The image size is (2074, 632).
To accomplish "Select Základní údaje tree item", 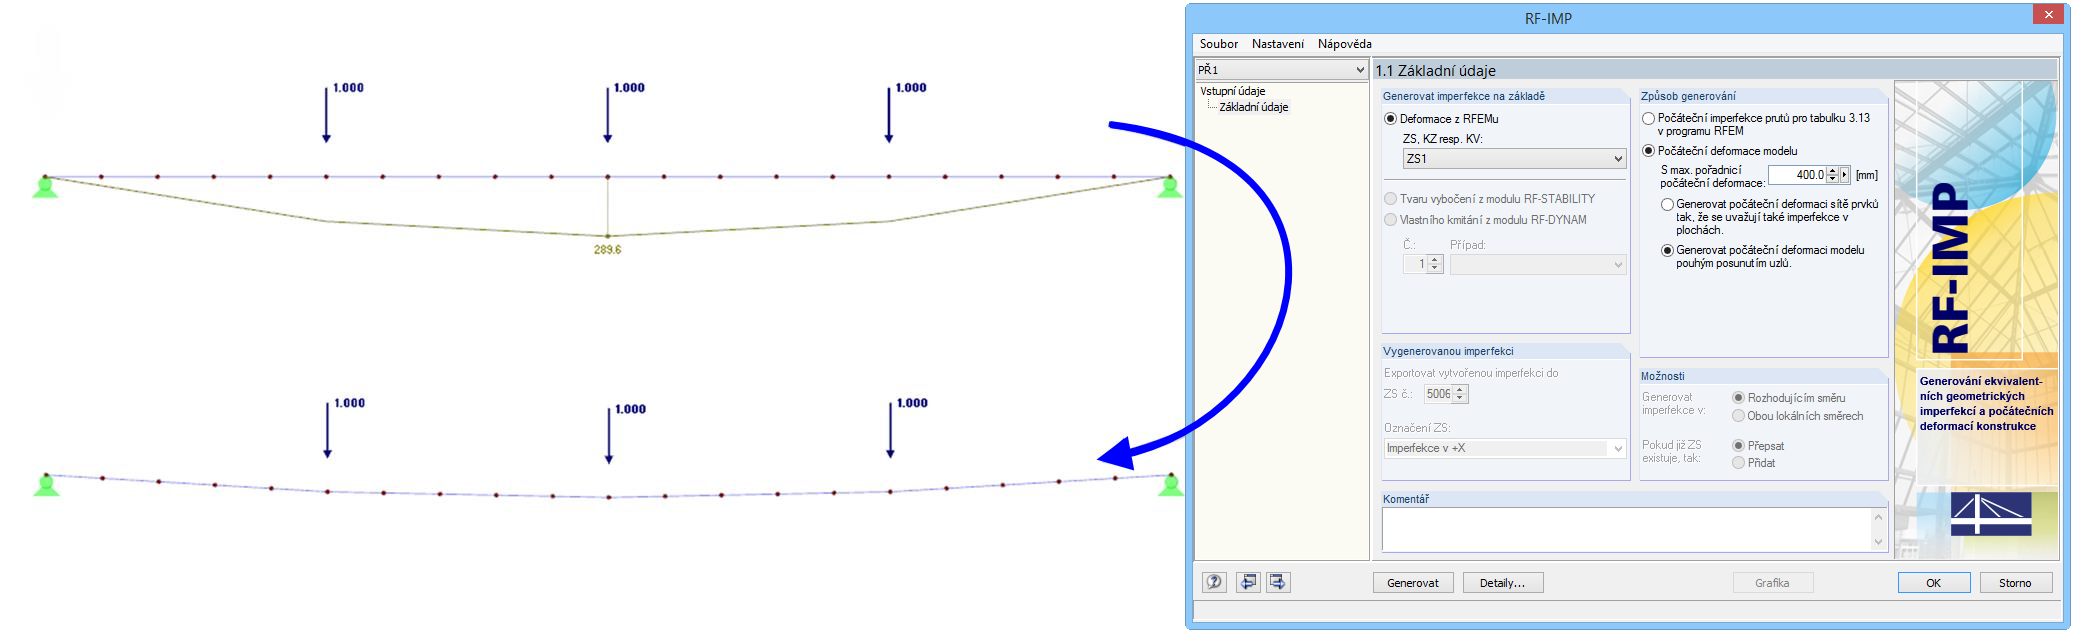I will 1253,107.
